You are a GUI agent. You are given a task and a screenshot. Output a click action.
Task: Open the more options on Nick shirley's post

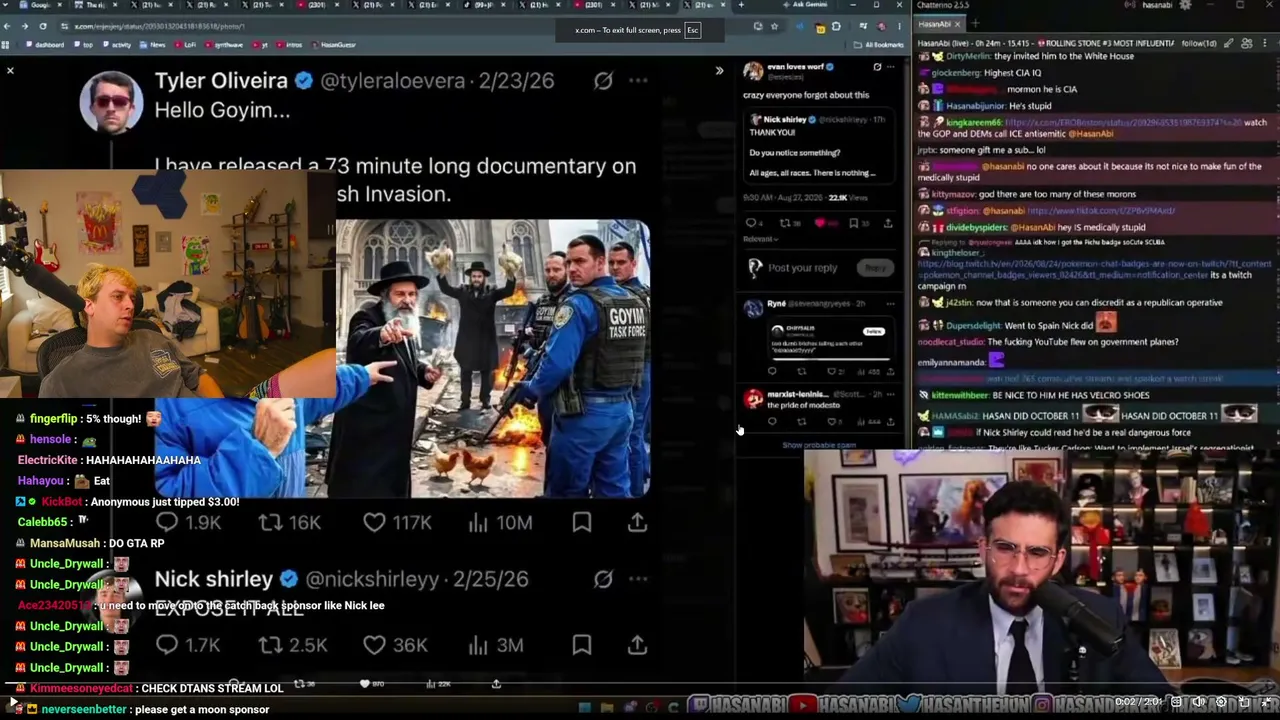pyautogui.click(x=638, y=579)
